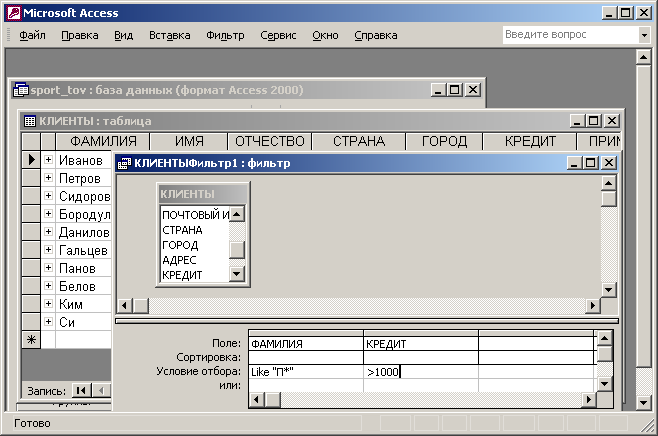Open the Правка menu
Viewport: 658px width, 436px height.
tap(80, 35)
